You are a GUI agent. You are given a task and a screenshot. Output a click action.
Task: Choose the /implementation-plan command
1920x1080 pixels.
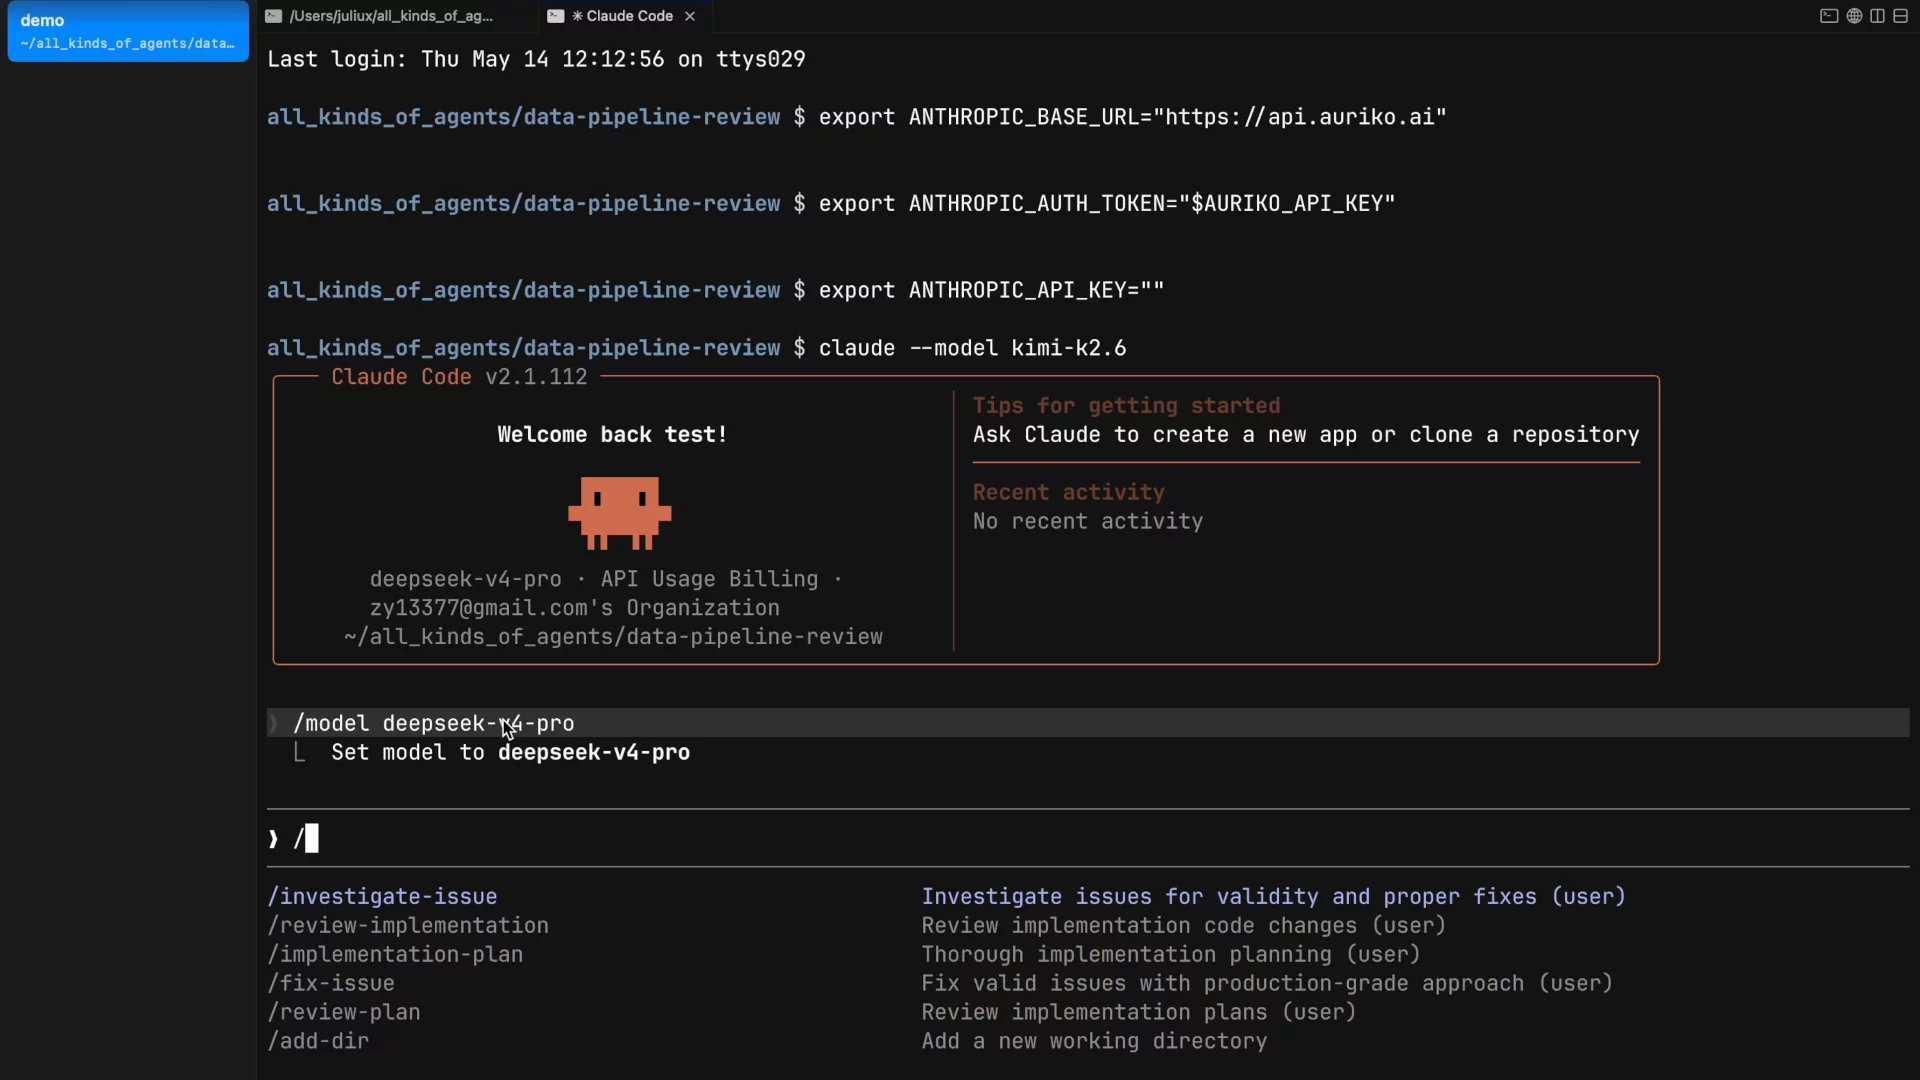(x=395, y=955)
